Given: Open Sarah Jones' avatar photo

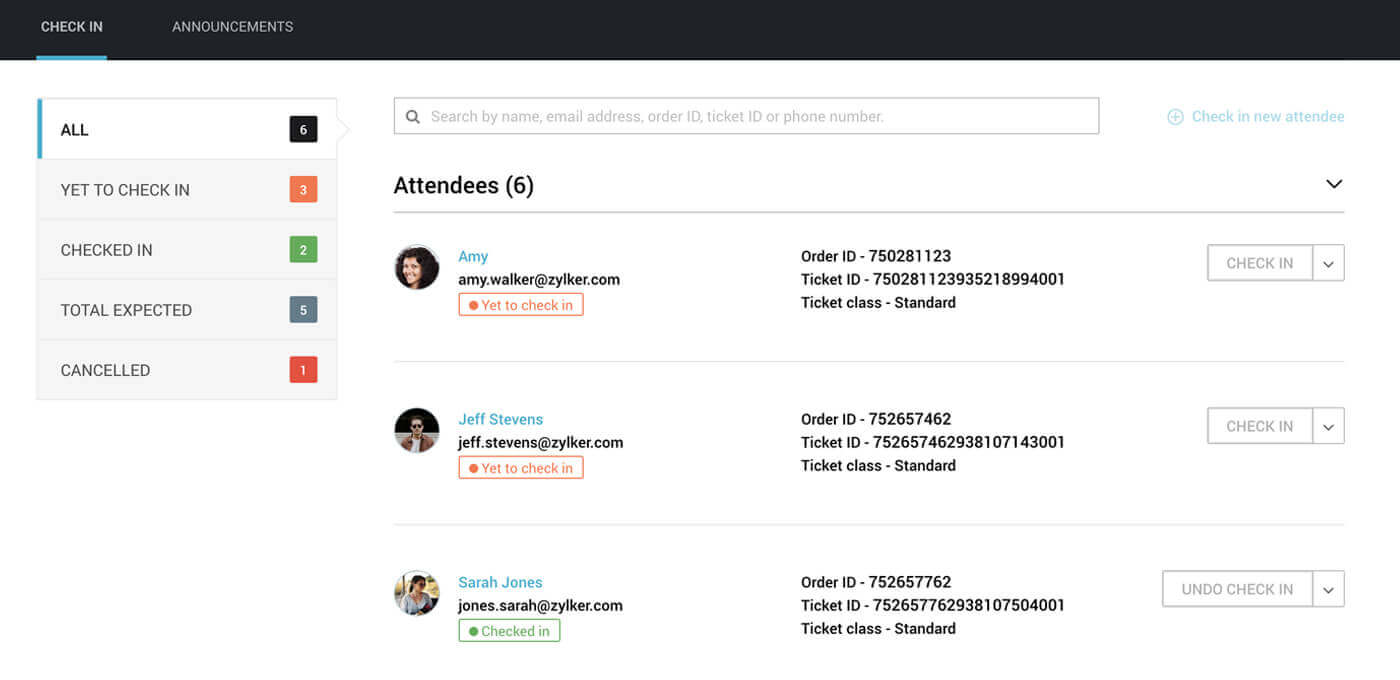Looking at the screenshot, I should 417,593.
